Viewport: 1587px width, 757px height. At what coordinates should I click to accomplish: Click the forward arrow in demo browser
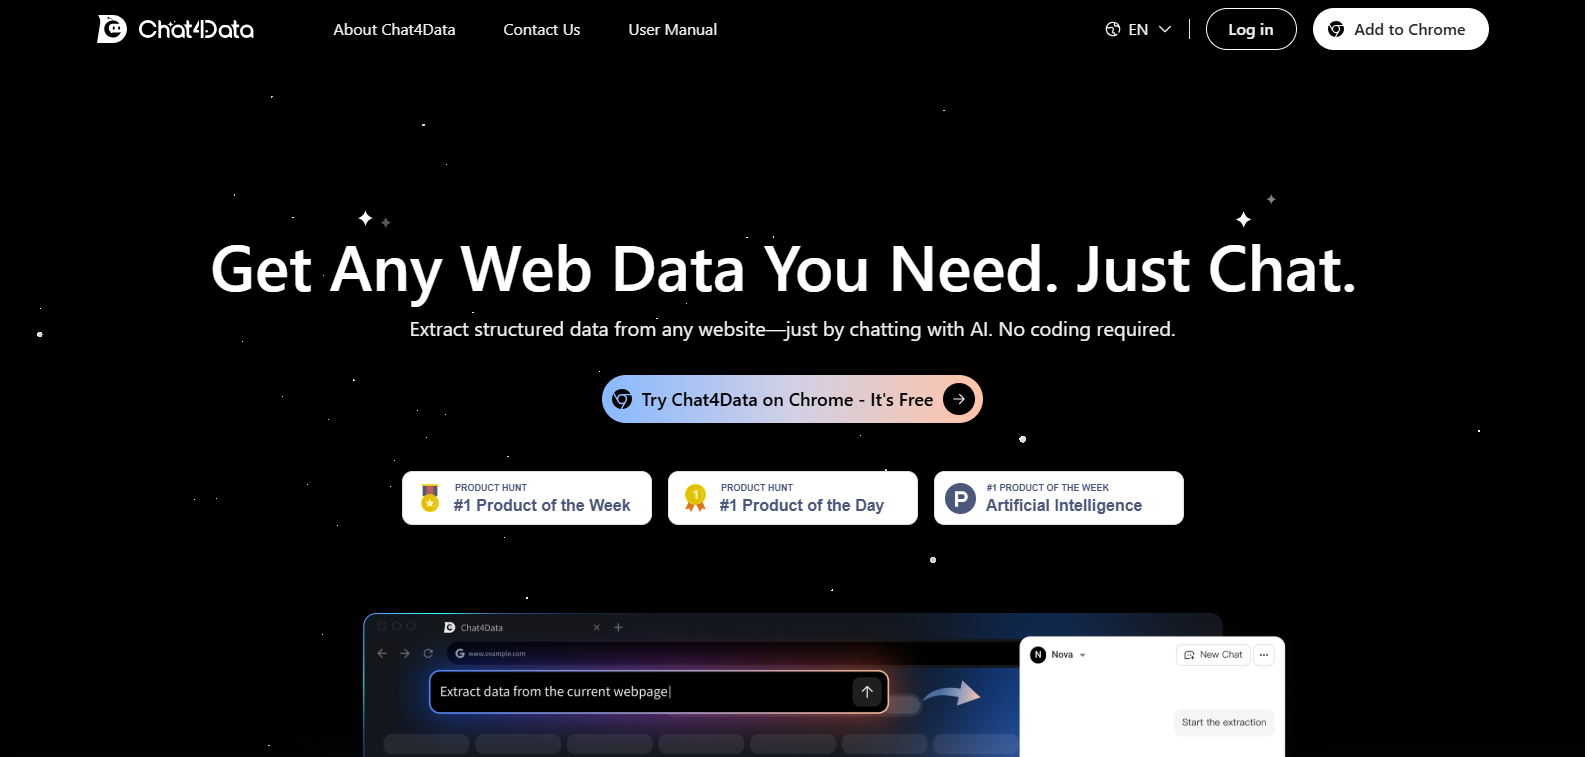[x=405, y=653]
